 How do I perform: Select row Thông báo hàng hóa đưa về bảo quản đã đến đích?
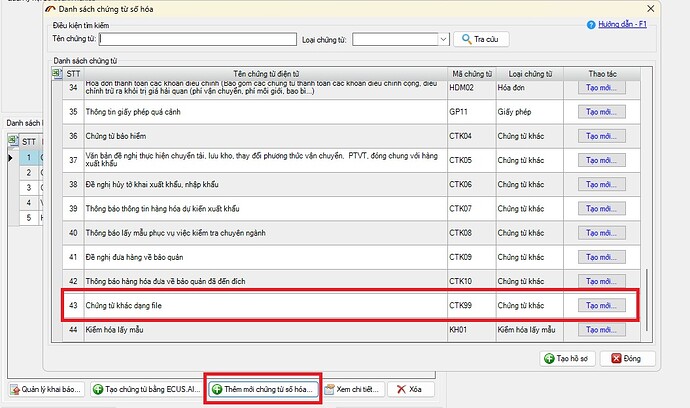click(x=351, y=281)
